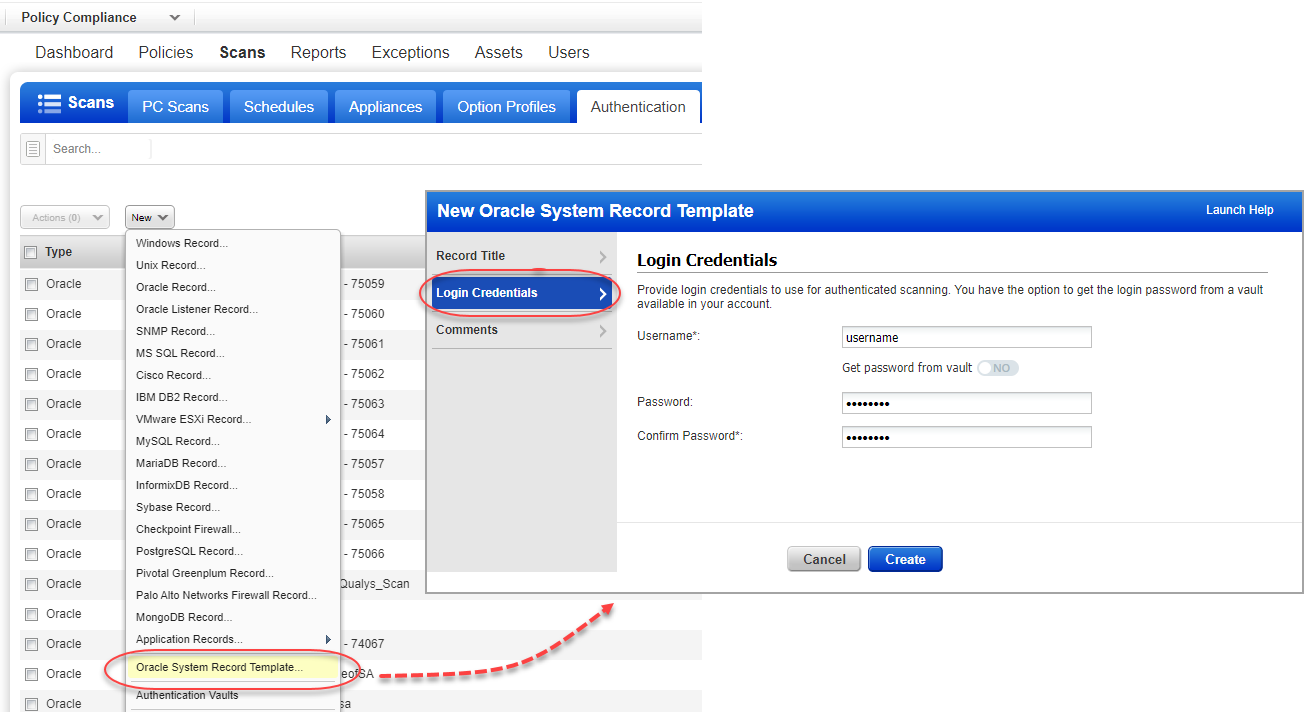The image size is (1304, 712).
Task: Select the checkbox for Oracle row 75062
Action: [x=31, y=374]
